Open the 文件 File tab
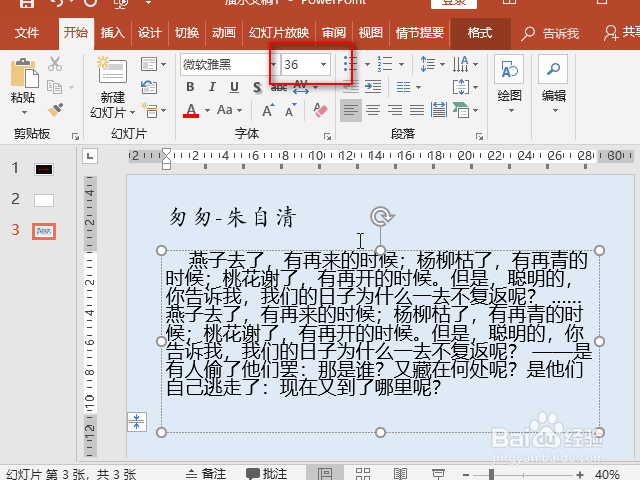This screenshot has height=480, width=640. point(27,33)
